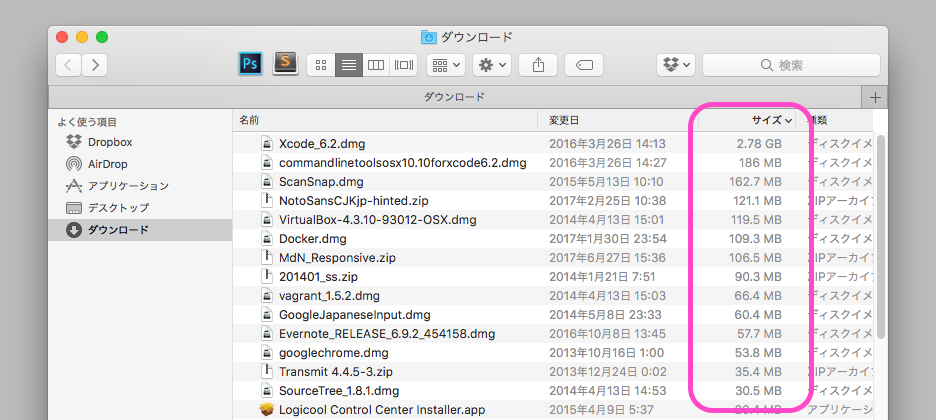Select Transmit 4.4.5-3.zip
The image size is (936, 420).
[x=335, y=372]
